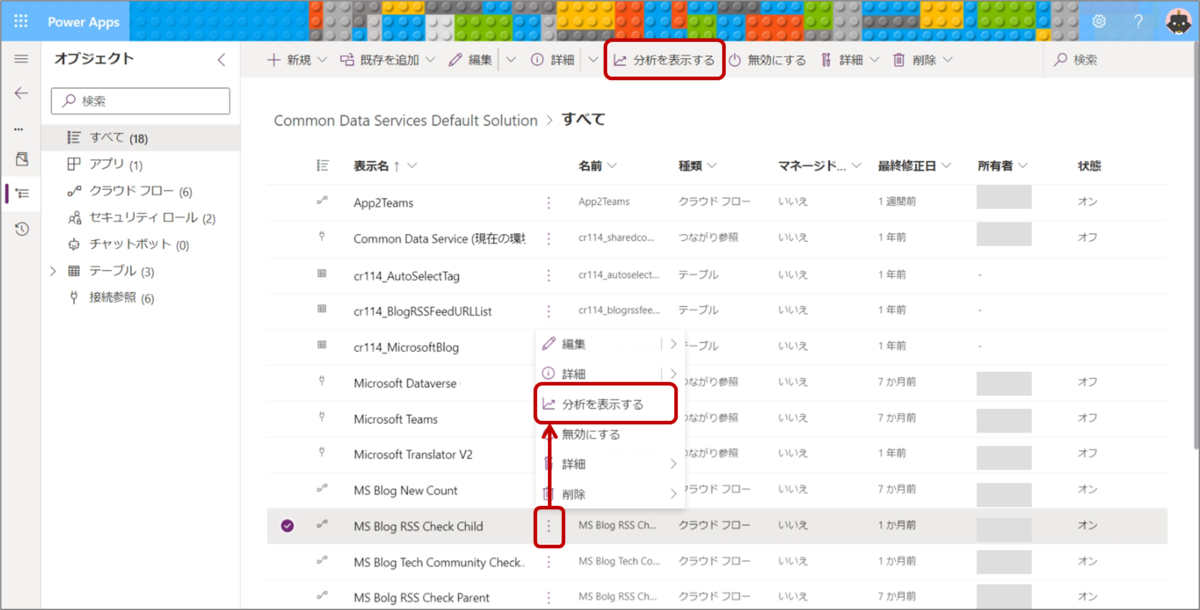1200x610 pixels.
Task: Open the cr114_MicrosoftBlog item
Action: [x=406, y=347]
